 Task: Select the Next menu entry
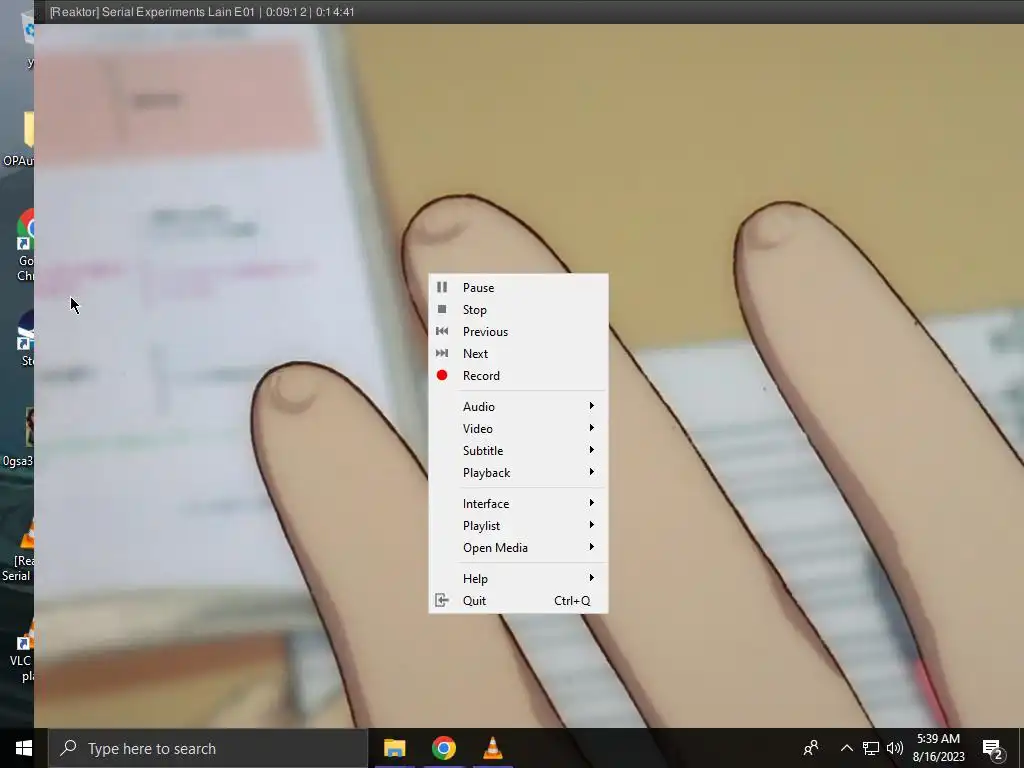[519, 353]
